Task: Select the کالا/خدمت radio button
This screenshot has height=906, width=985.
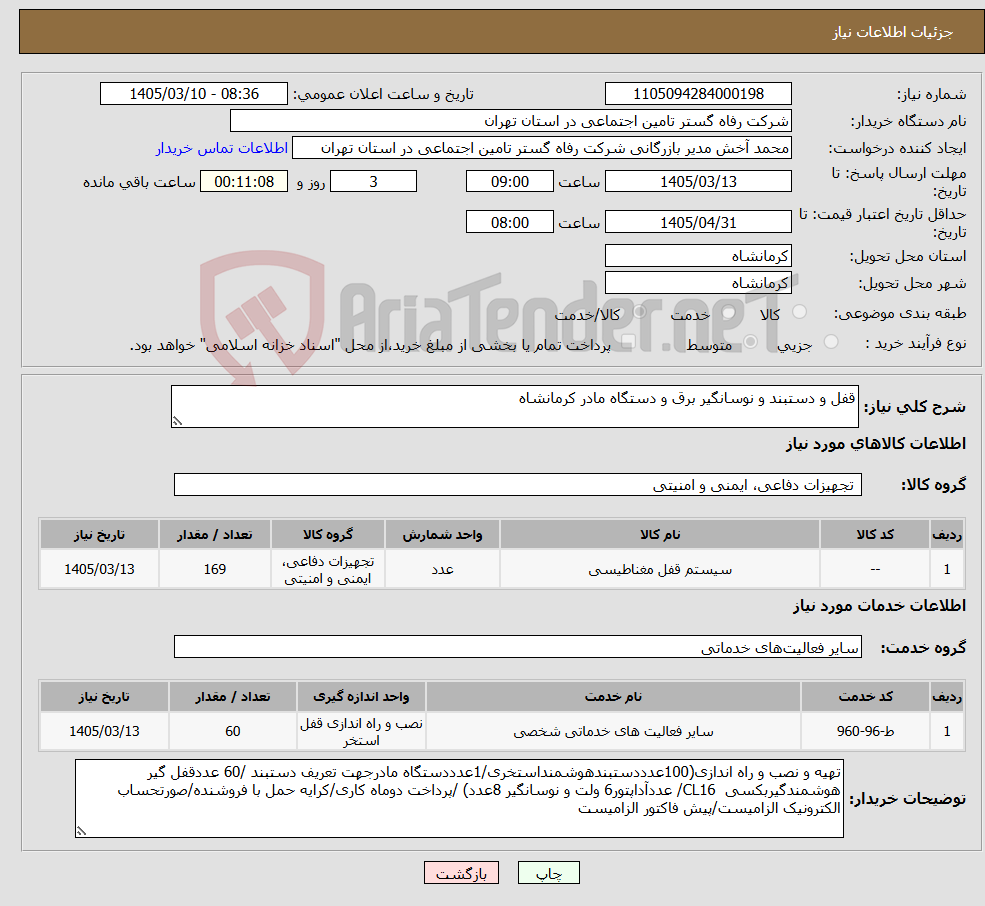Action: (x=639, y=312)
